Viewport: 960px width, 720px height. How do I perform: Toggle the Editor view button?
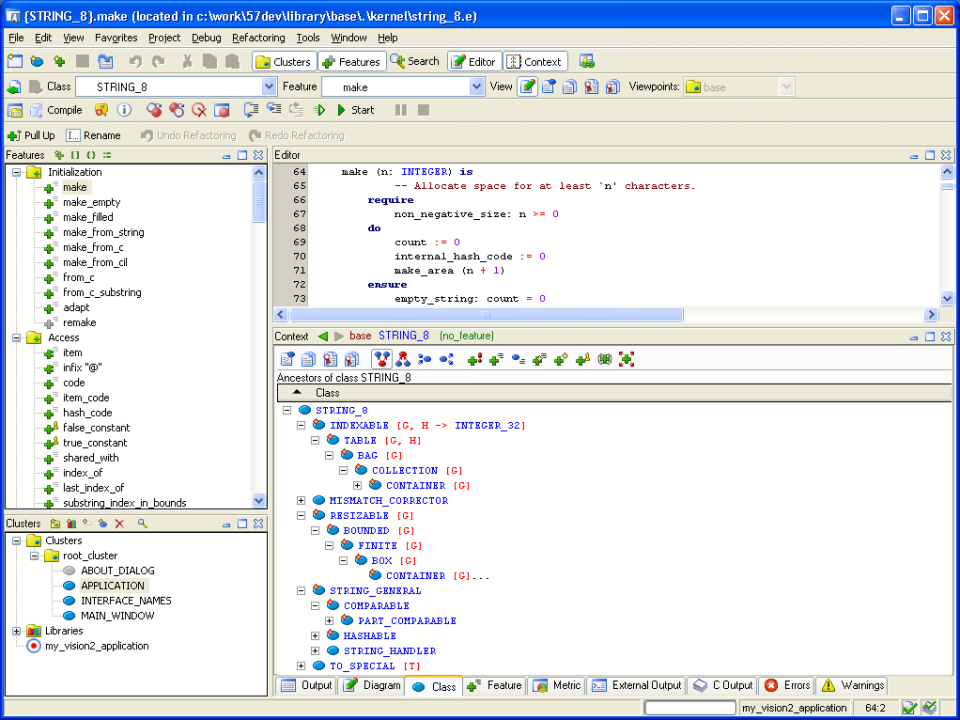coord(473,61)
